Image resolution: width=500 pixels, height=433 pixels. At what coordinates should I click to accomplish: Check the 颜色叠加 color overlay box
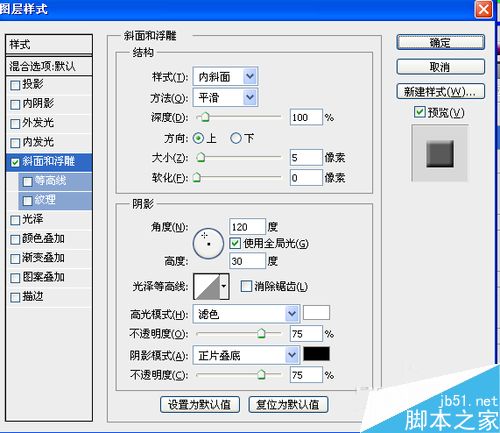[15, 240]
